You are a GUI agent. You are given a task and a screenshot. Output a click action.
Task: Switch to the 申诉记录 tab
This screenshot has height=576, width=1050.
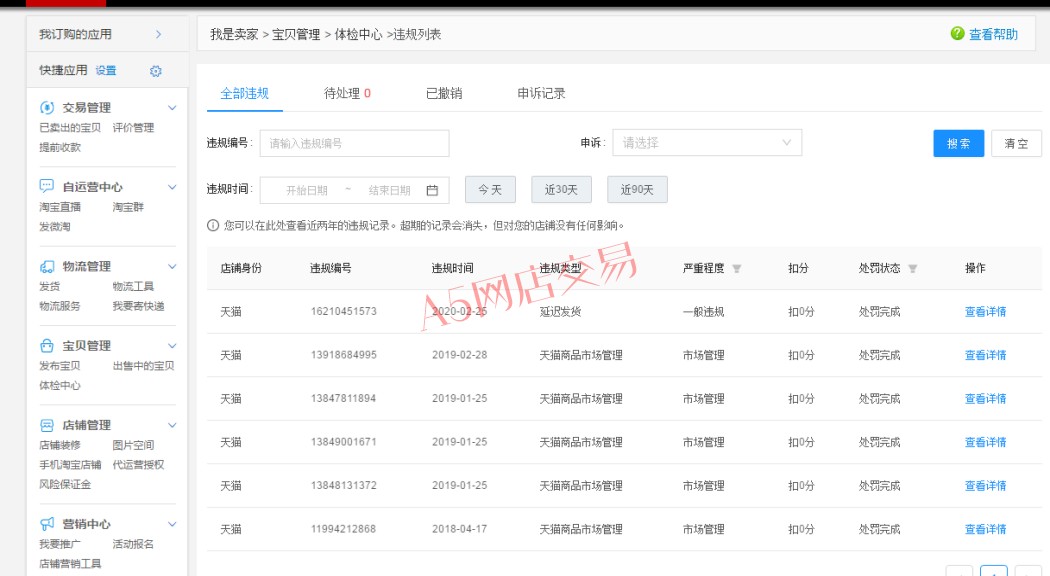pyautogui.click(x=541, y=93)
